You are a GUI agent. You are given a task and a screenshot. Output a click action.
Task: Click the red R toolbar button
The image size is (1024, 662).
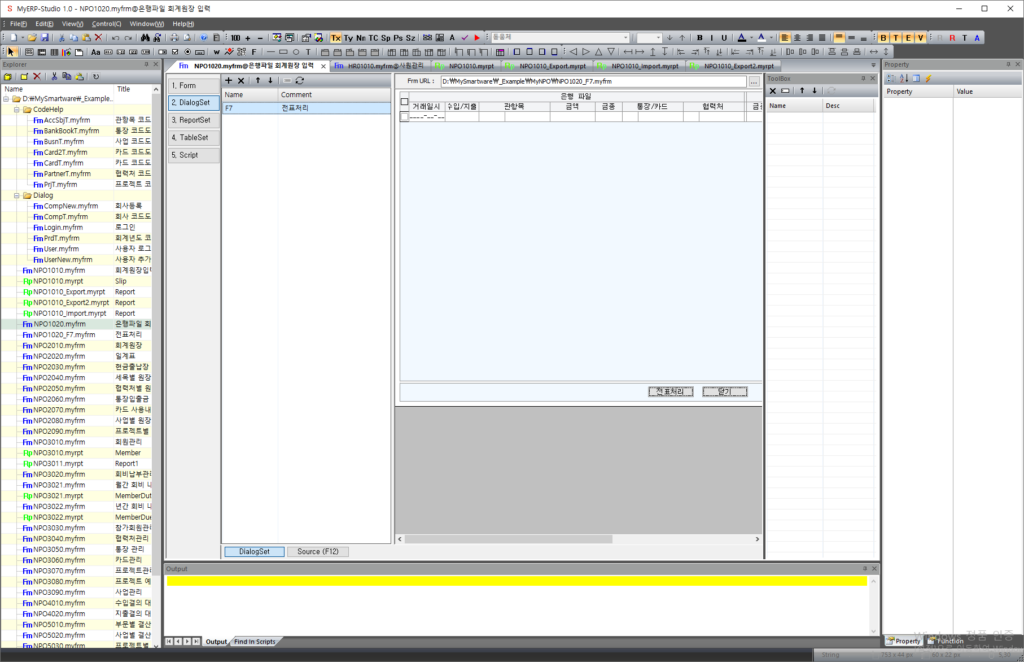(x=952, y=38)
